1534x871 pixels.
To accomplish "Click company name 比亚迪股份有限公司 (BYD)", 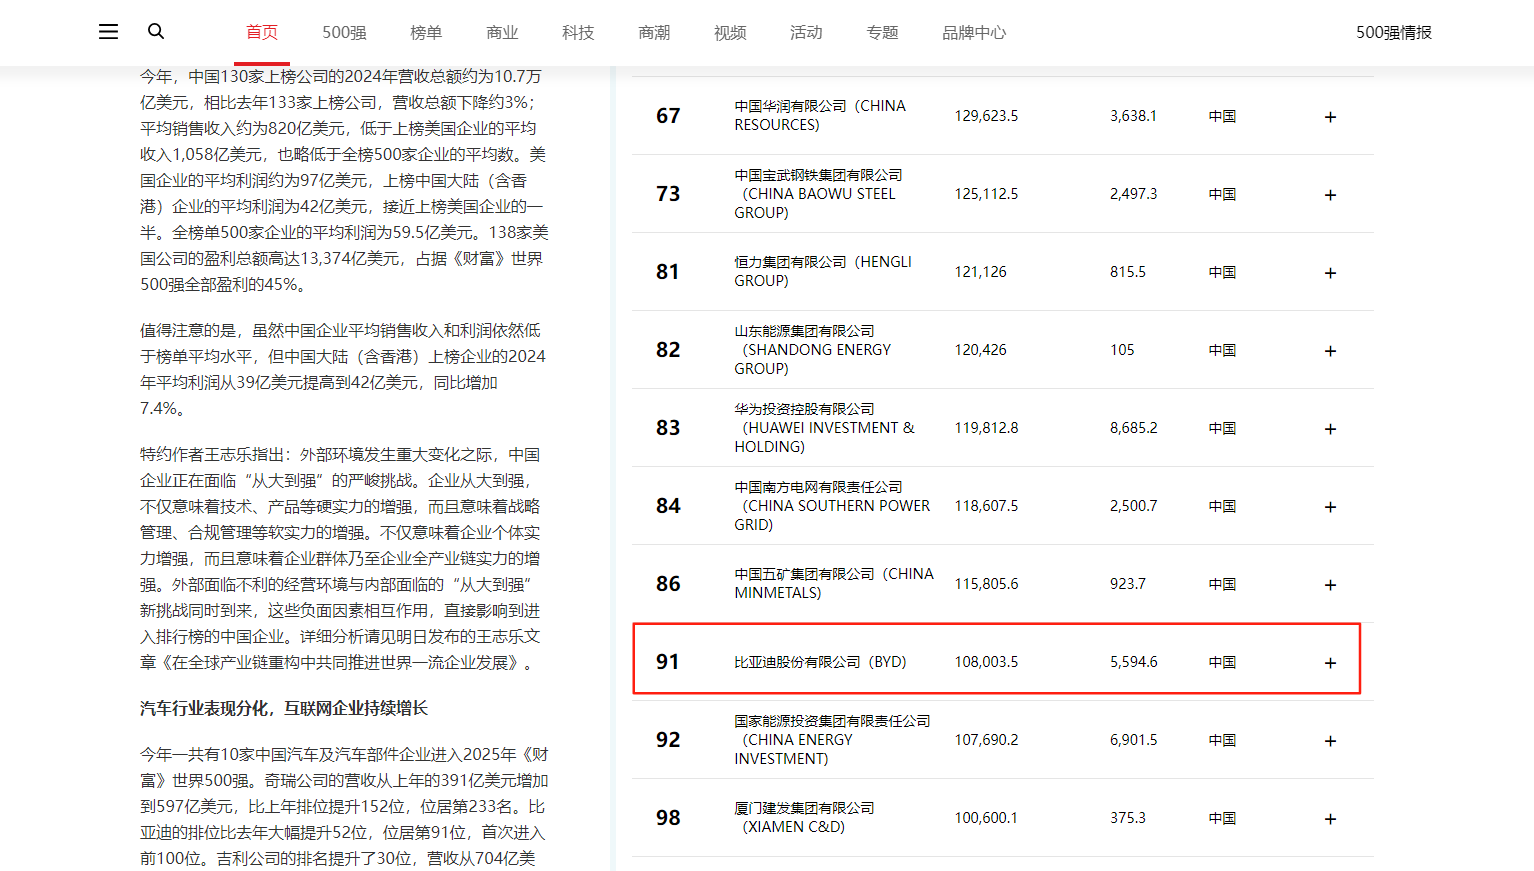I will [x=820, y=662].
